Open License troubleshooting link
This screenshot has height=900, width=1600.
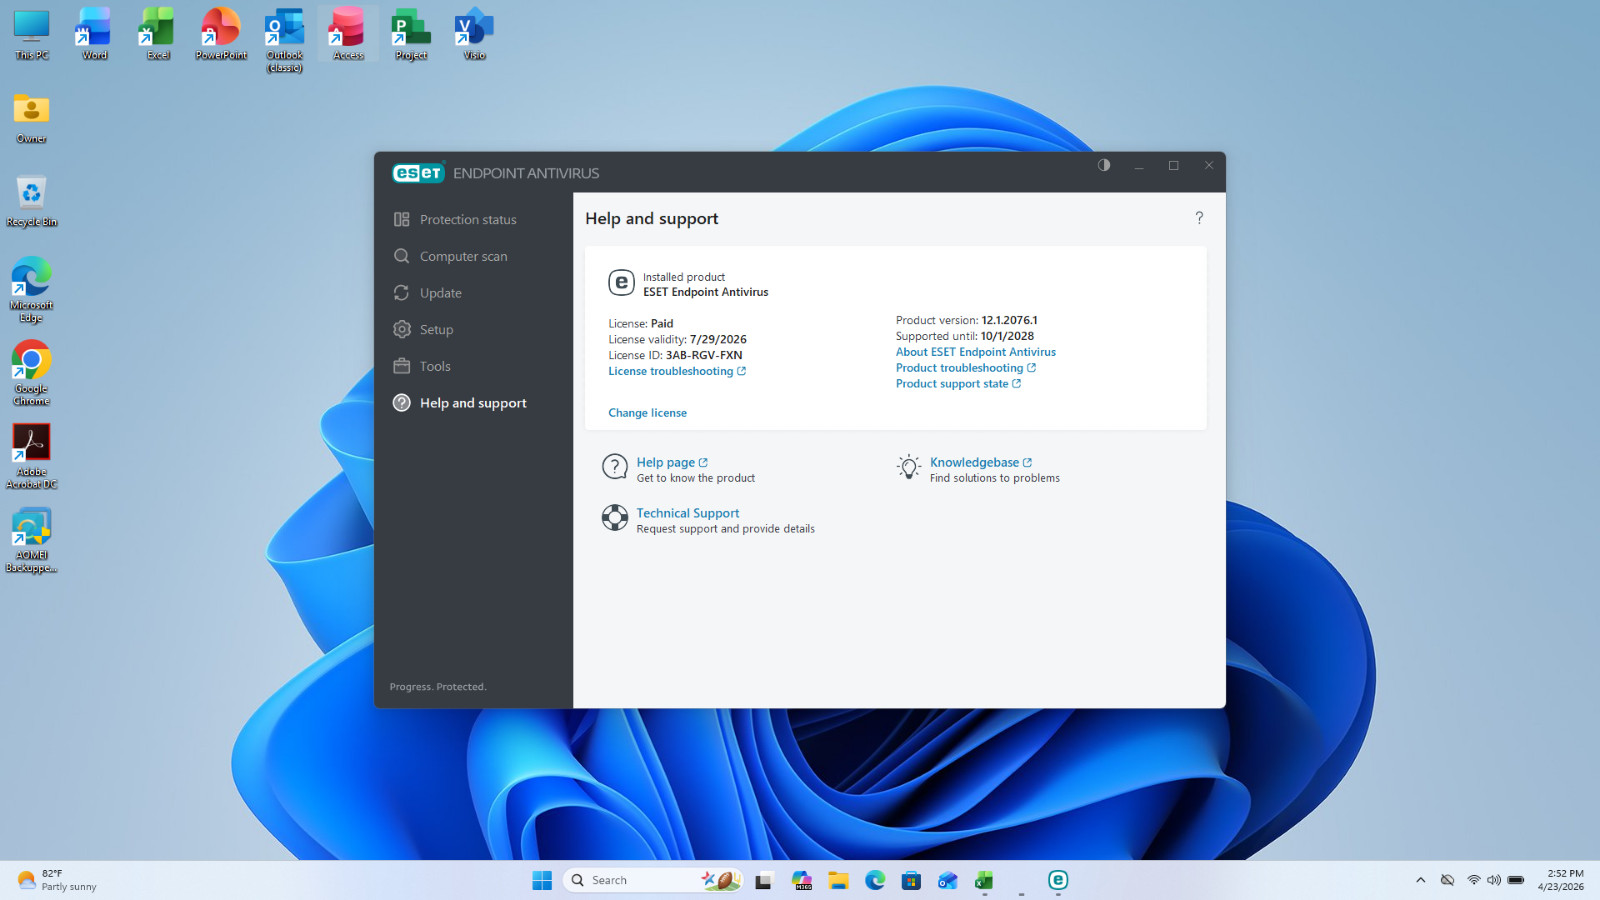(677, 371)
